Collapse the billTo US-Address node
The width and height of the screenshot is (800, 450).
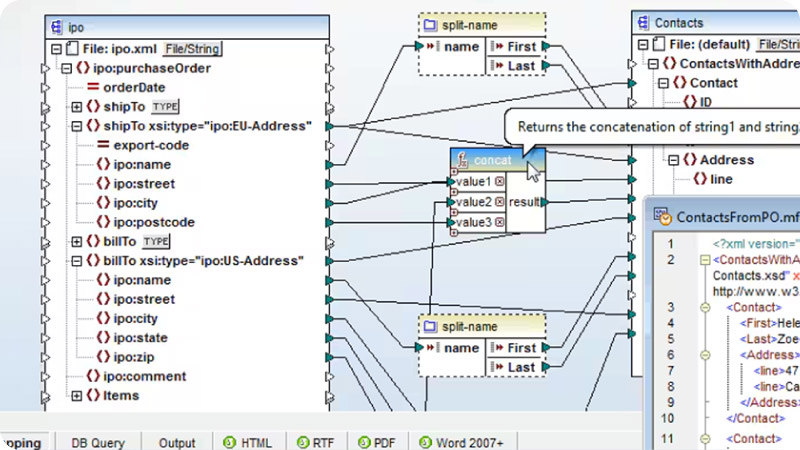(x=77, y=261)
